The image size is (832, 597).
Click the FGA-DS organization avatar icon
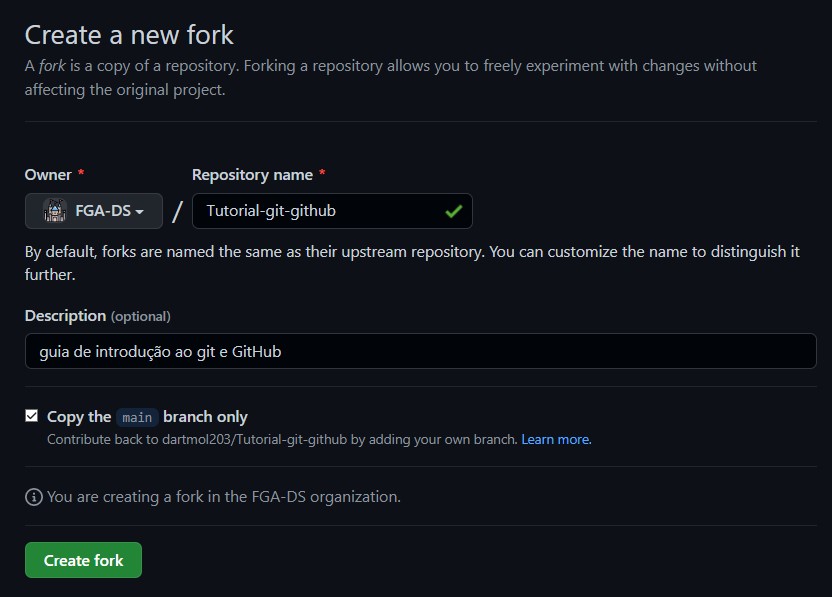(x=55, y=211)
